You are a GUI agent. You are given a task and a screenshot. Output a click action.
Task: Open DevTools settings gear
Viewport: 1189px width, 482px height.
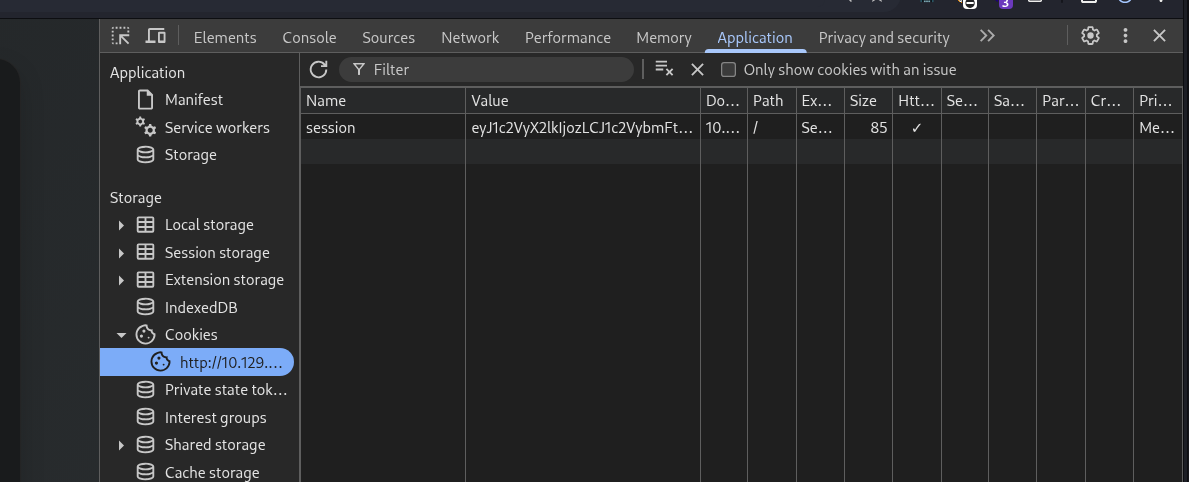click(1090, 36)
